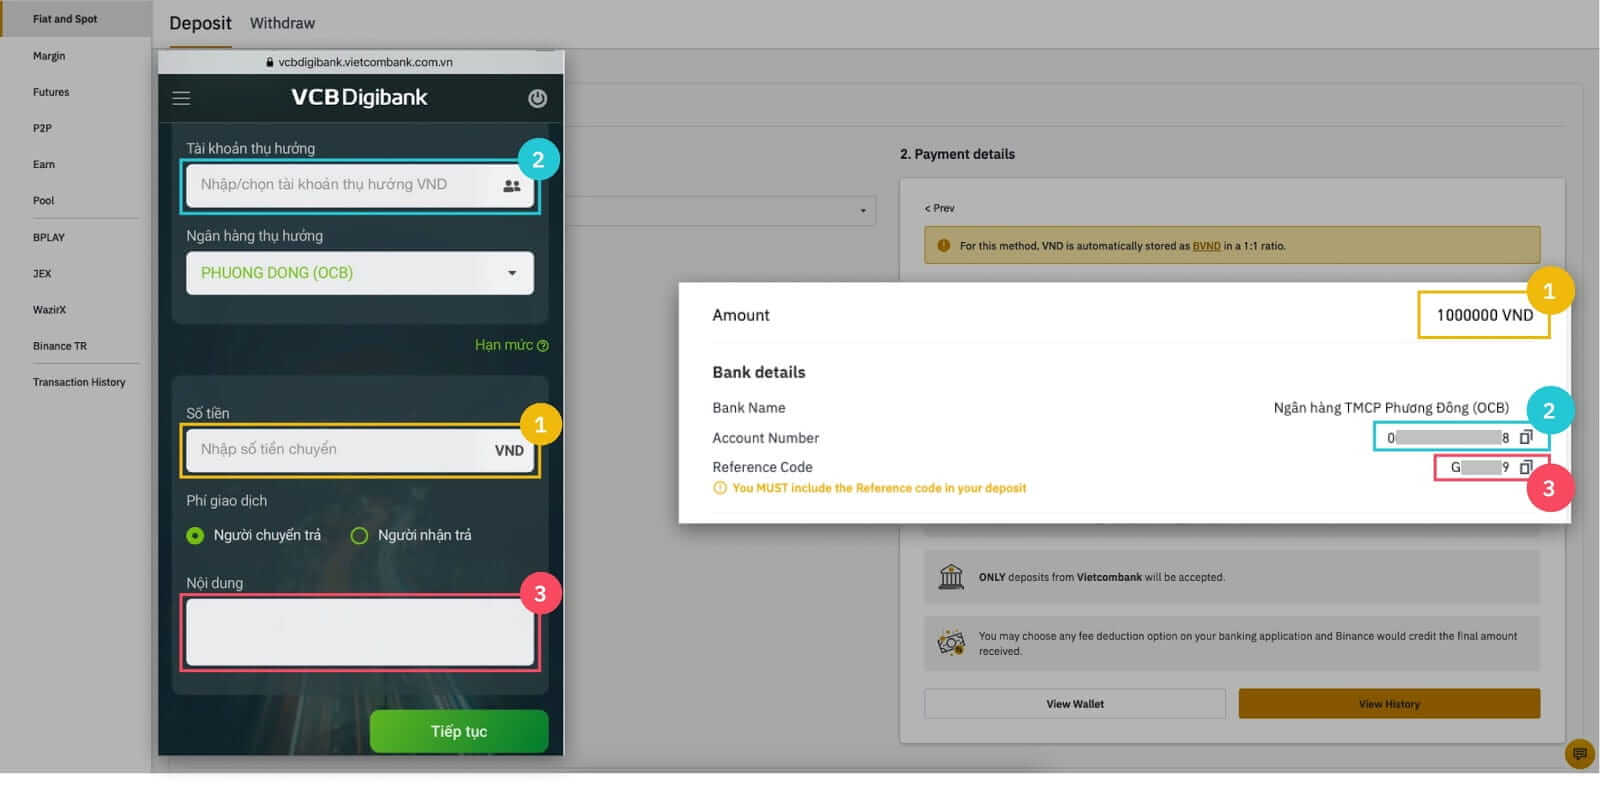The image size is (1600, 786).
Task: Click the bank building icon notice
Action: [x=951, y=577]
